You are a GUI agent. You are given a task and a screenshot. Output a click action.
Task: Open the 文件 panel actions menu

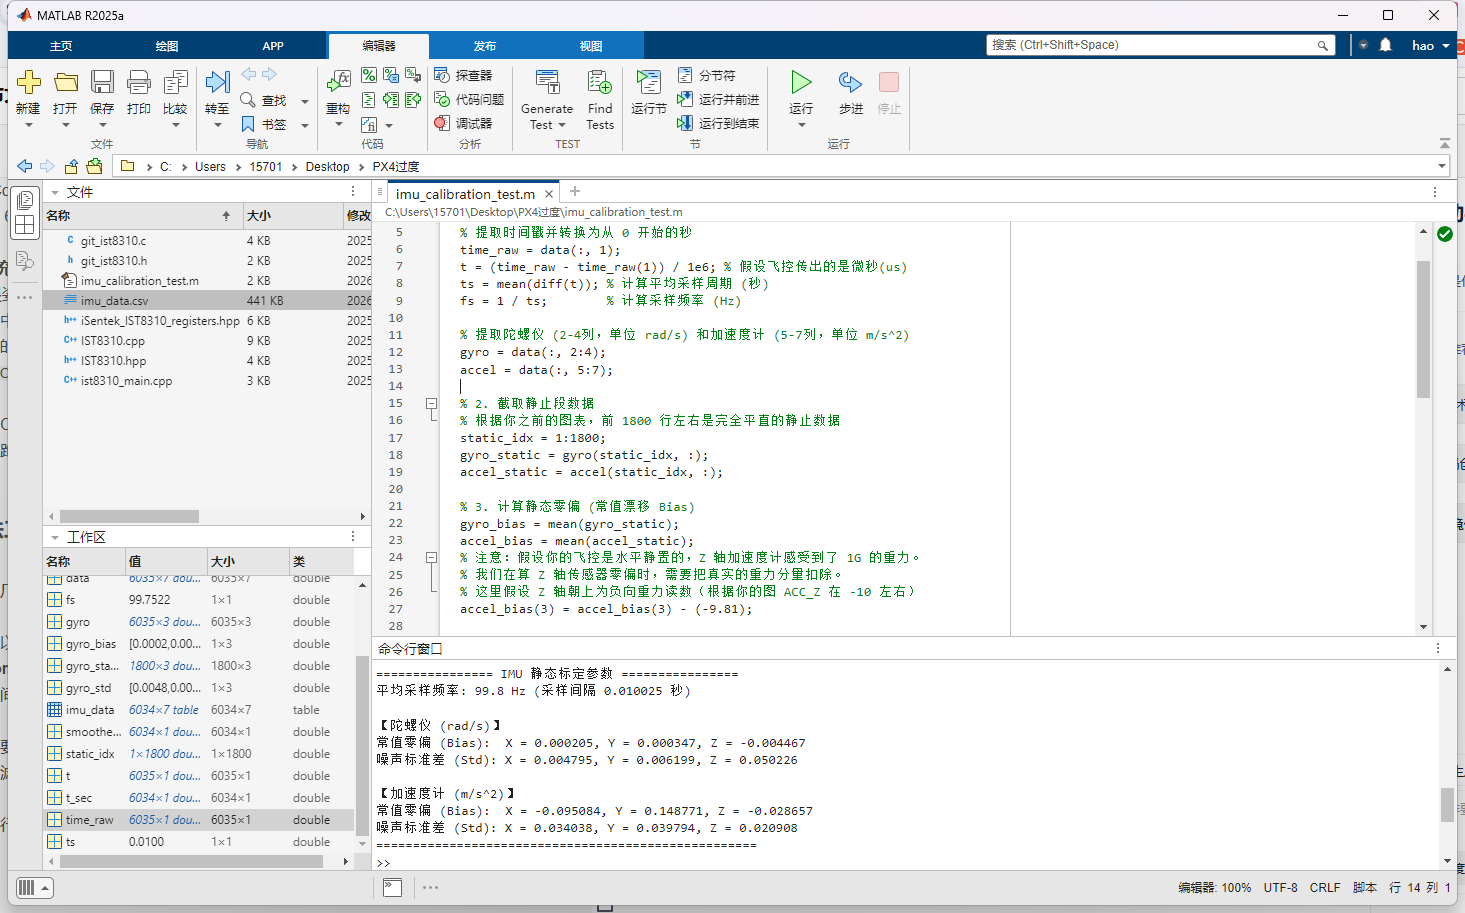point(353,191)
